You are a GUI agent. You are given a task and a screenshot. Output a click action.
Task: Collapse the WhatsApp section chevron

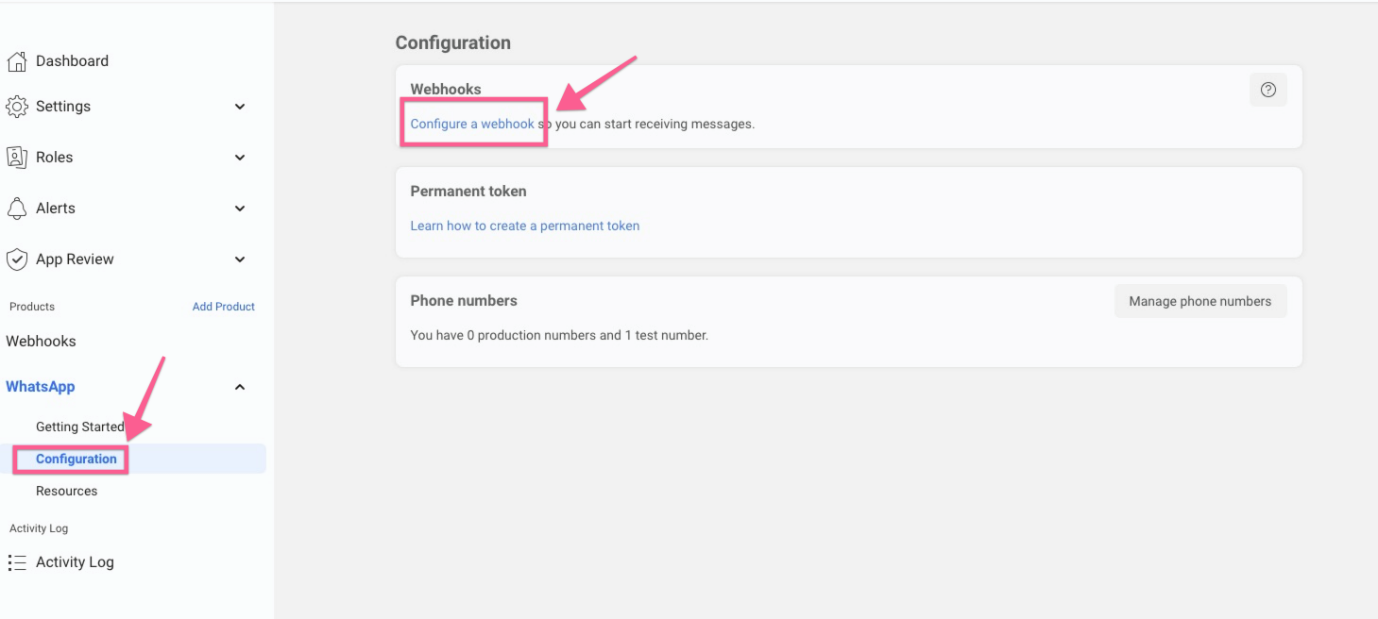pyautogui.click(x=240, y=387)
